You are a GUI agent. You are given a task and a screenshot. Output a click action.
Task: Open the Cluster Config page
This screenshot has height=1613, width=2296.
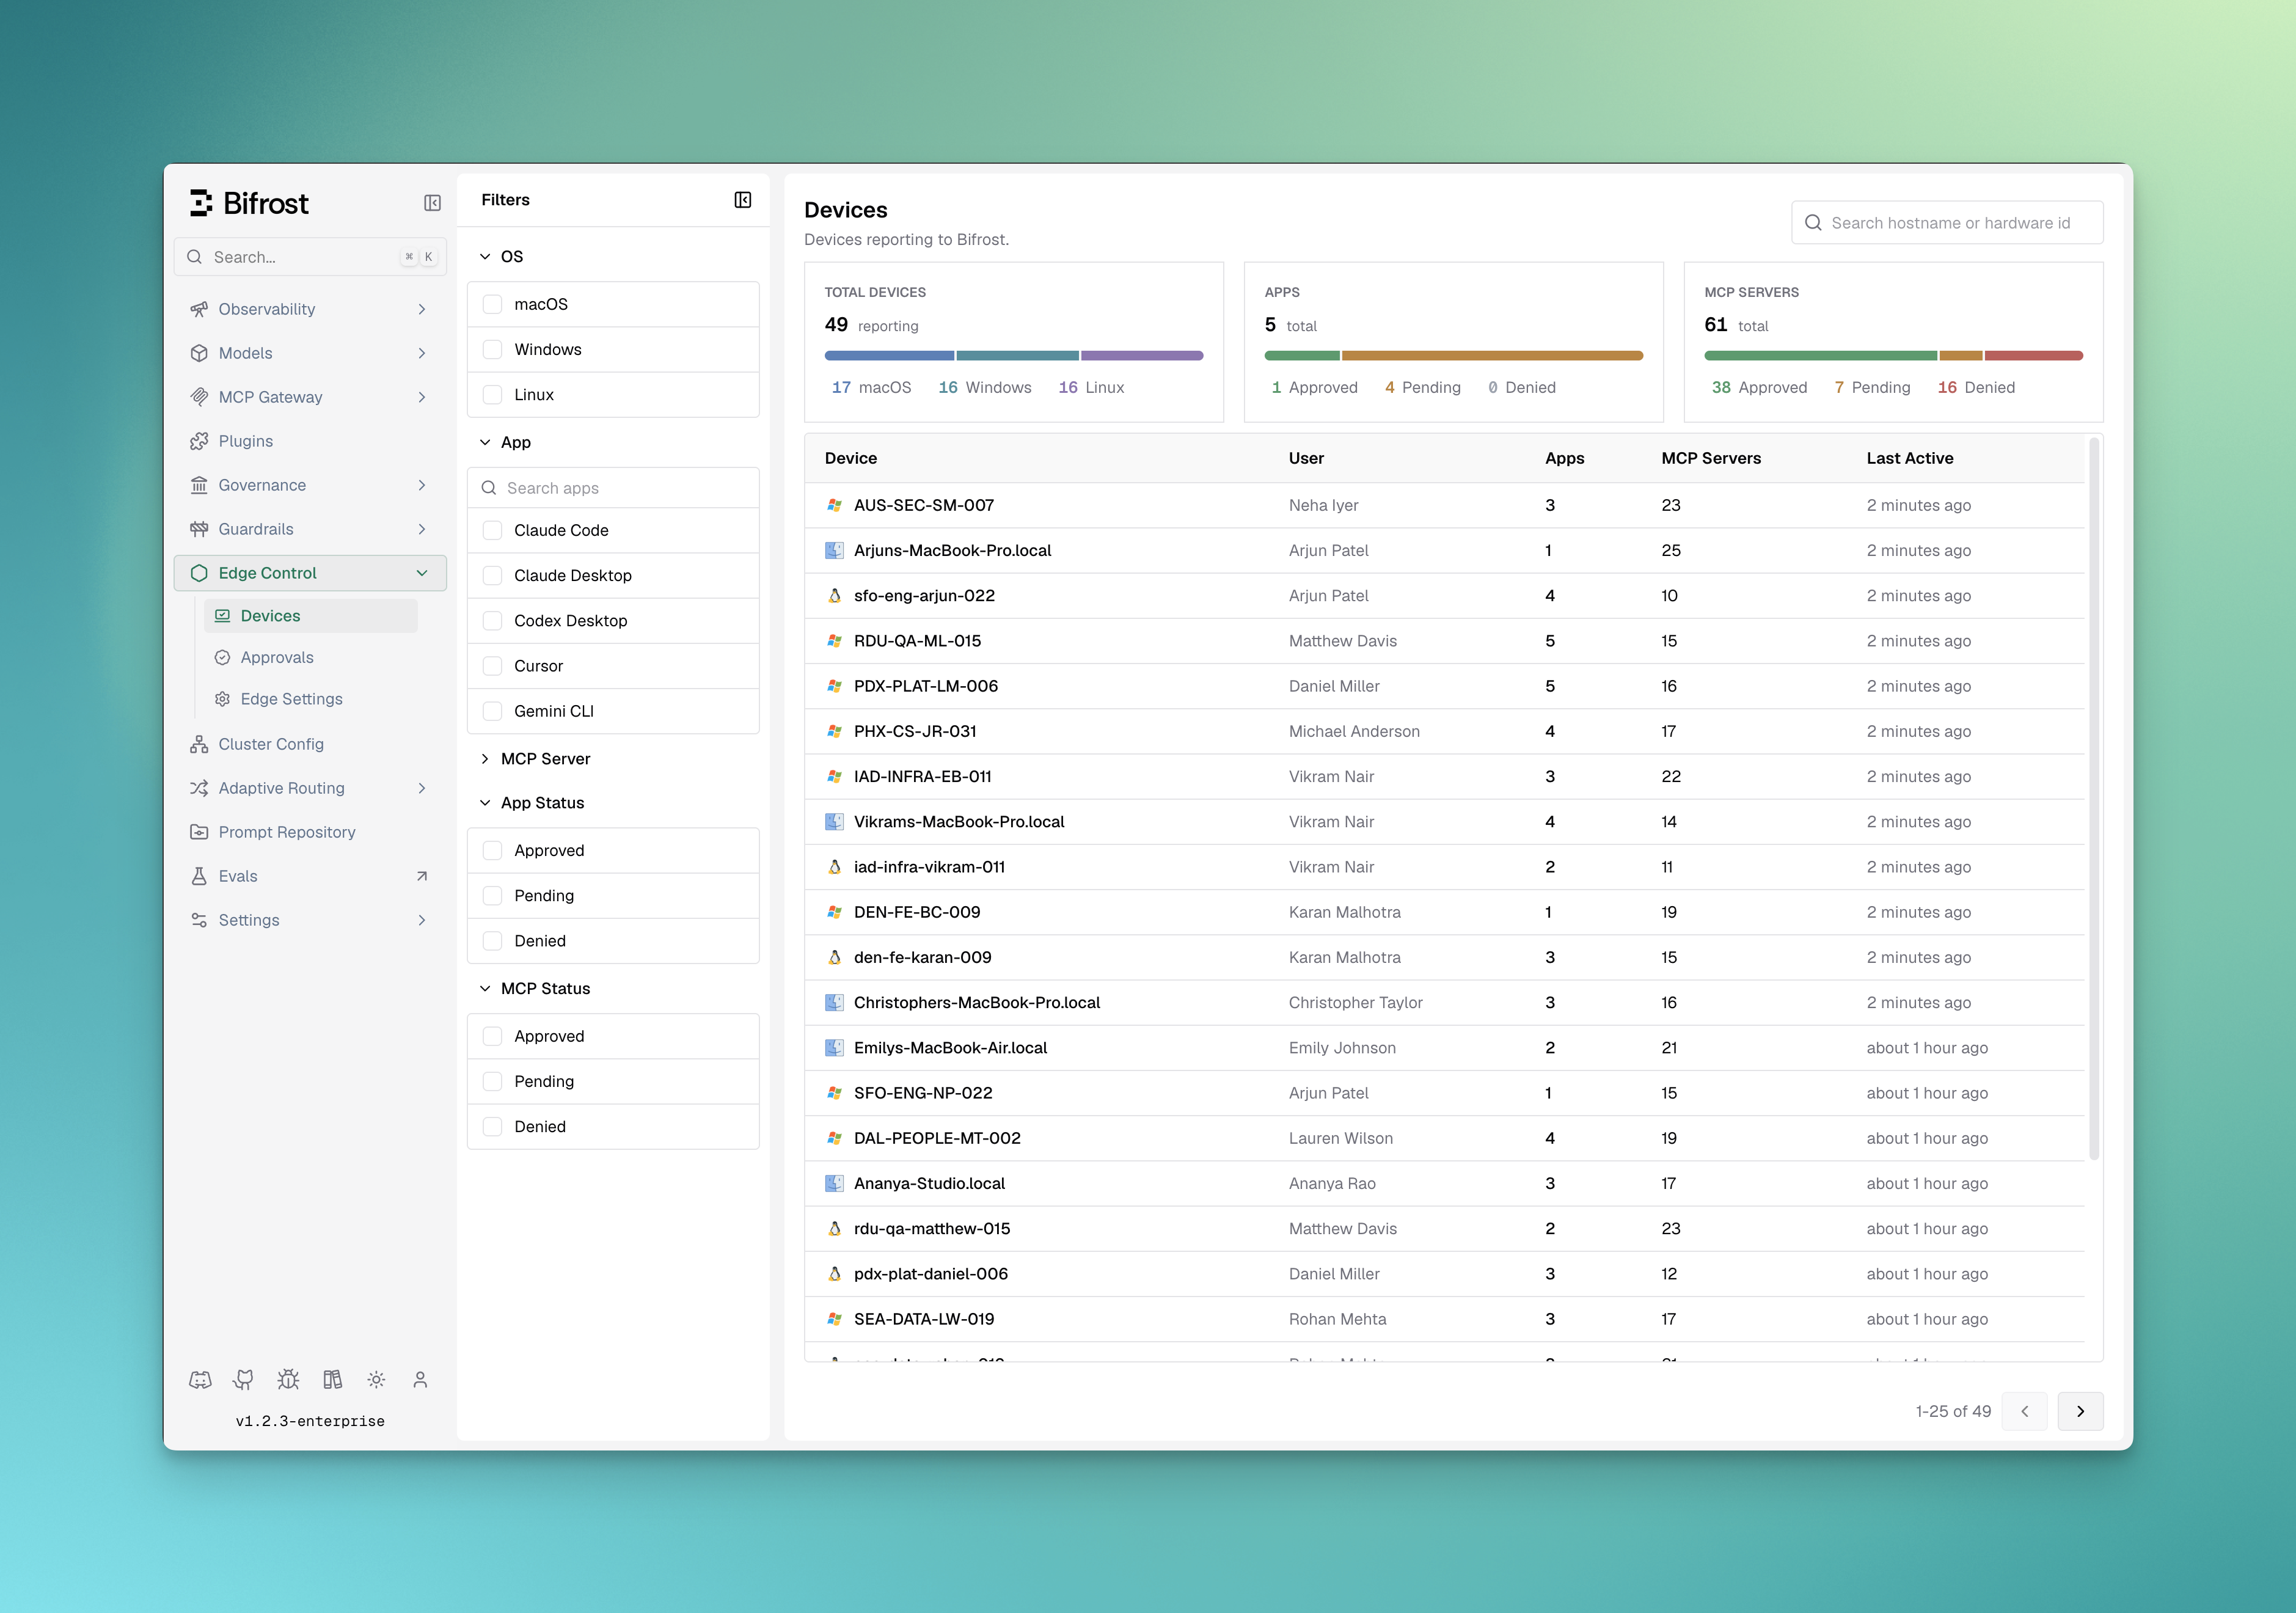pyautogui.click(x=310, y=744)
